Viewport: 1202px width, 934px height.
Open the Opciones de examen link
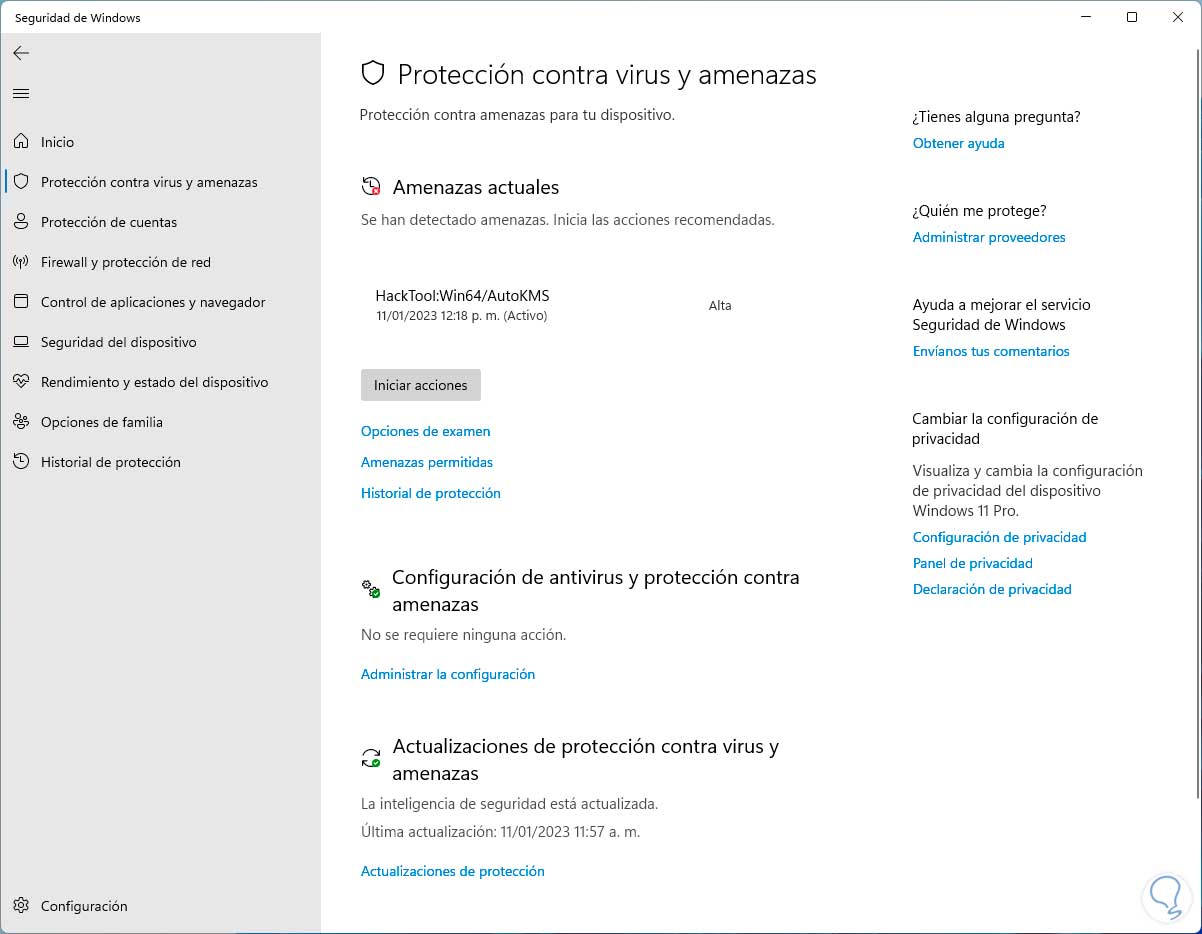pos(425,431)
